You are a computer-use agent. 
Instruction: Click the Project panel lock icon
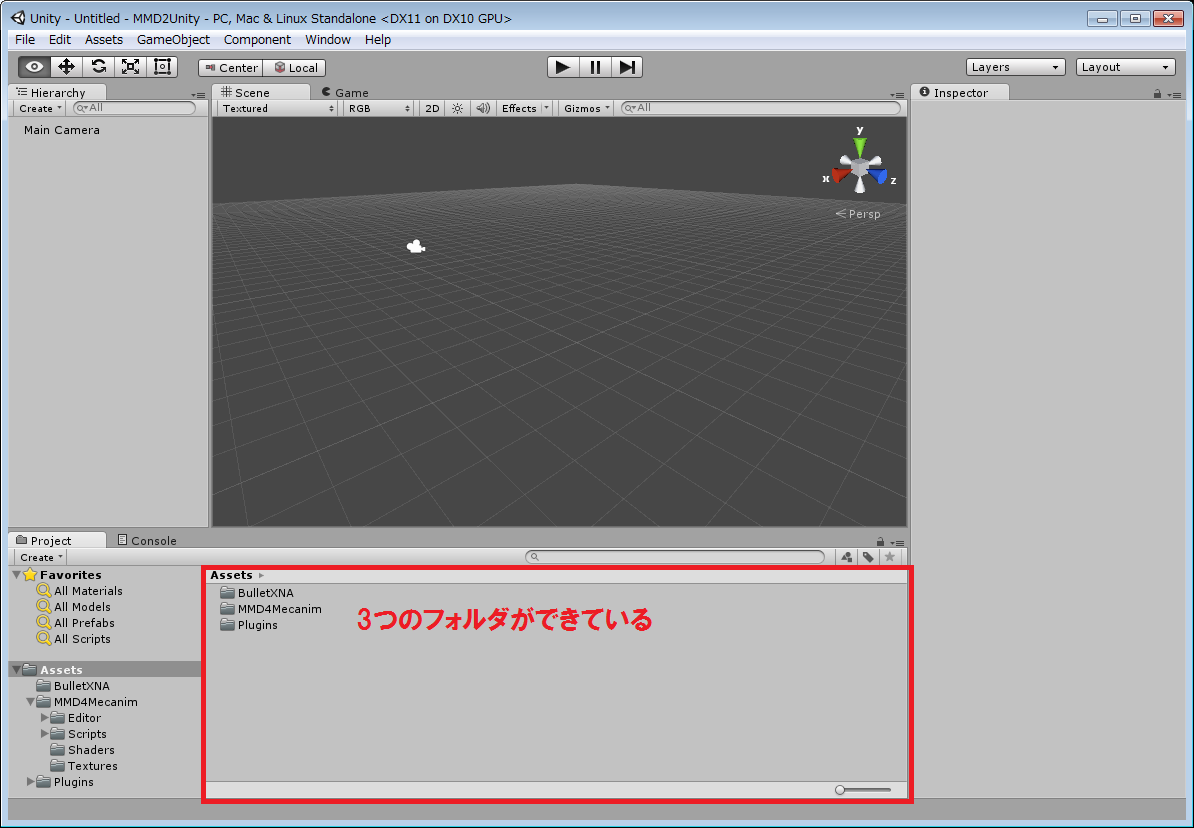click(880, 542)
